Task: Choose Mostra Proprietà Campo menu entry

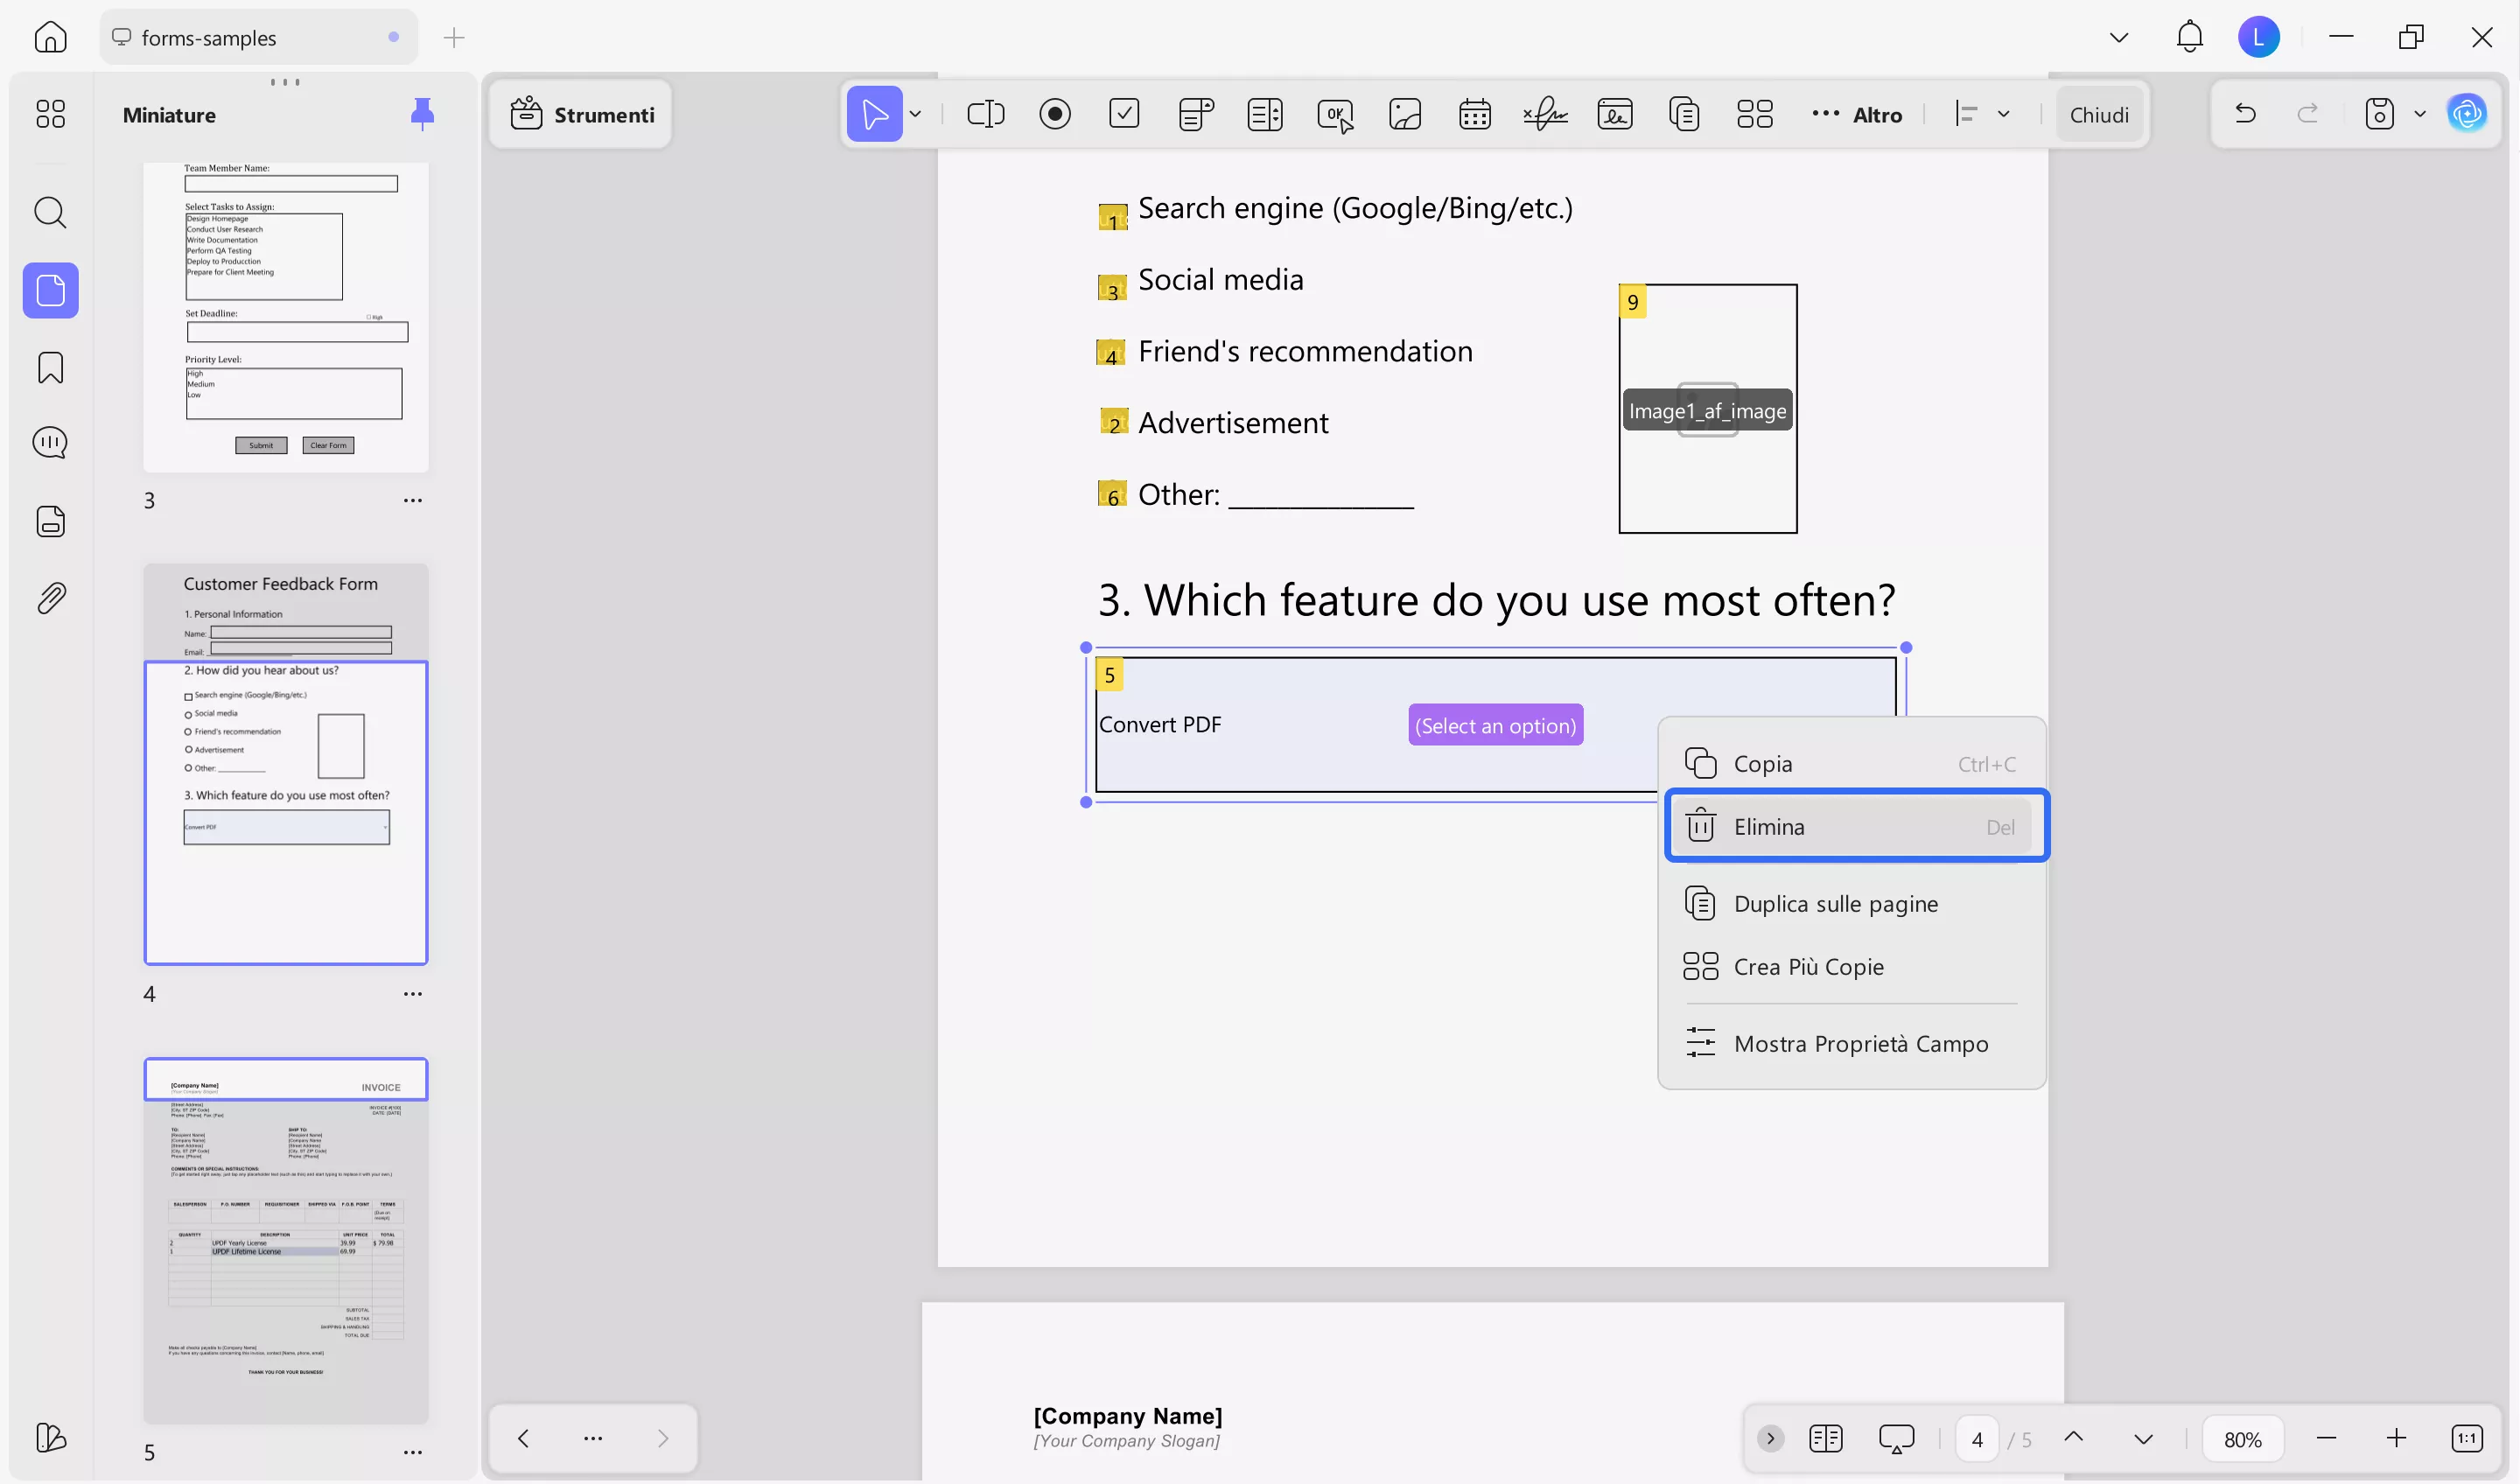Action: pyautogui.click(x=1859, y=1043)
